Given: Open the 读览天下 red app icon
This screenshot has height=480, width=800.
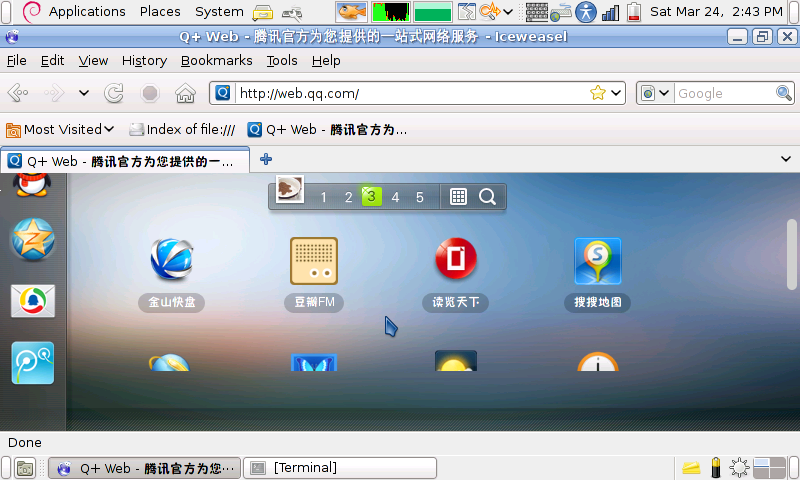Looking at the screenshot, I should click(x=456, y=259).
